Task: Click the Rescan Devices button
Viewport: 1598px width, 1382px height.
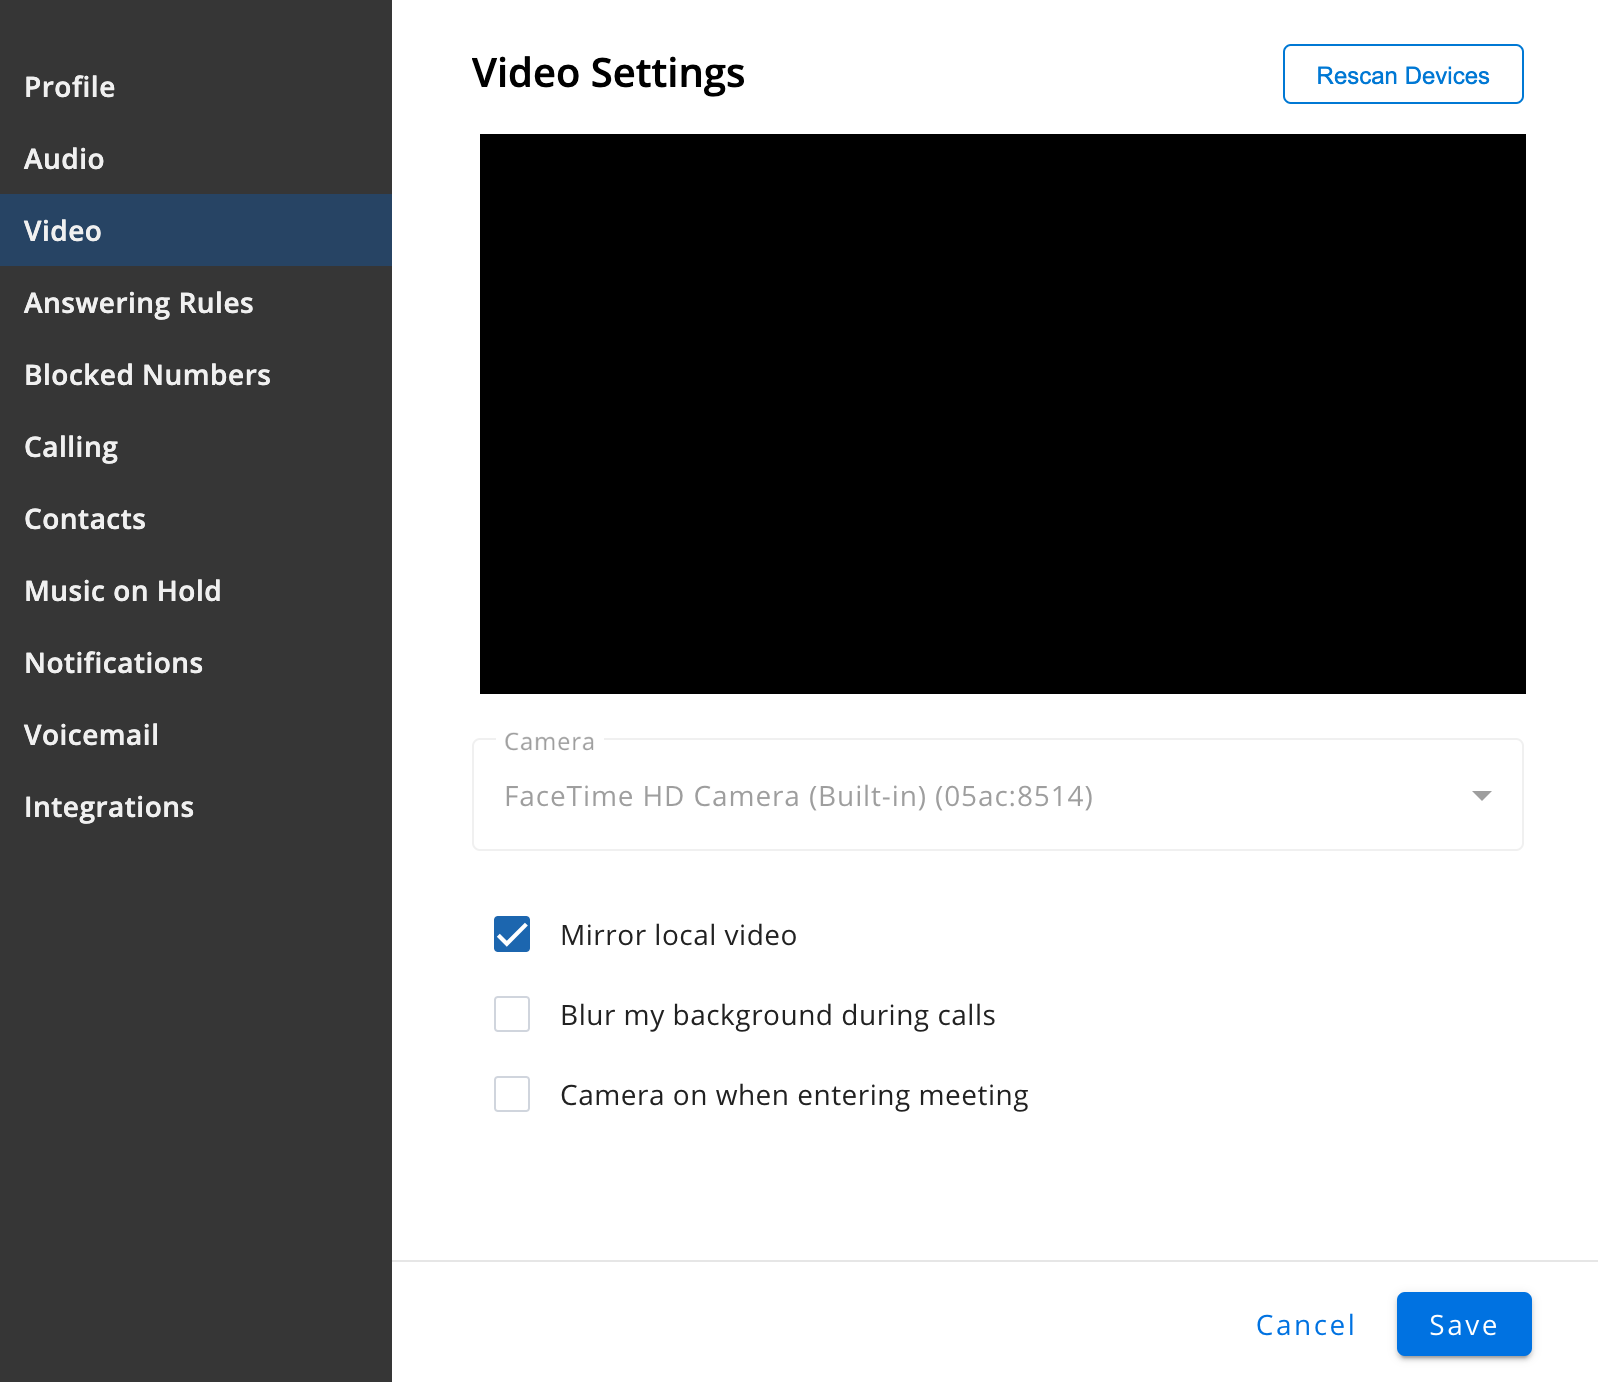Action: (x=1403, y=74)
